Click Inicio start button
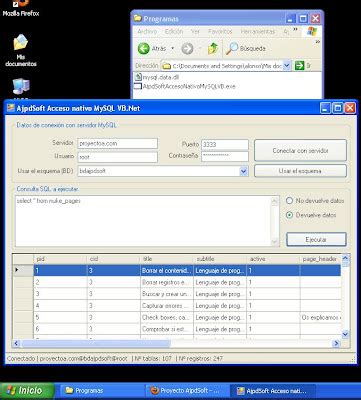 point(27,391)
